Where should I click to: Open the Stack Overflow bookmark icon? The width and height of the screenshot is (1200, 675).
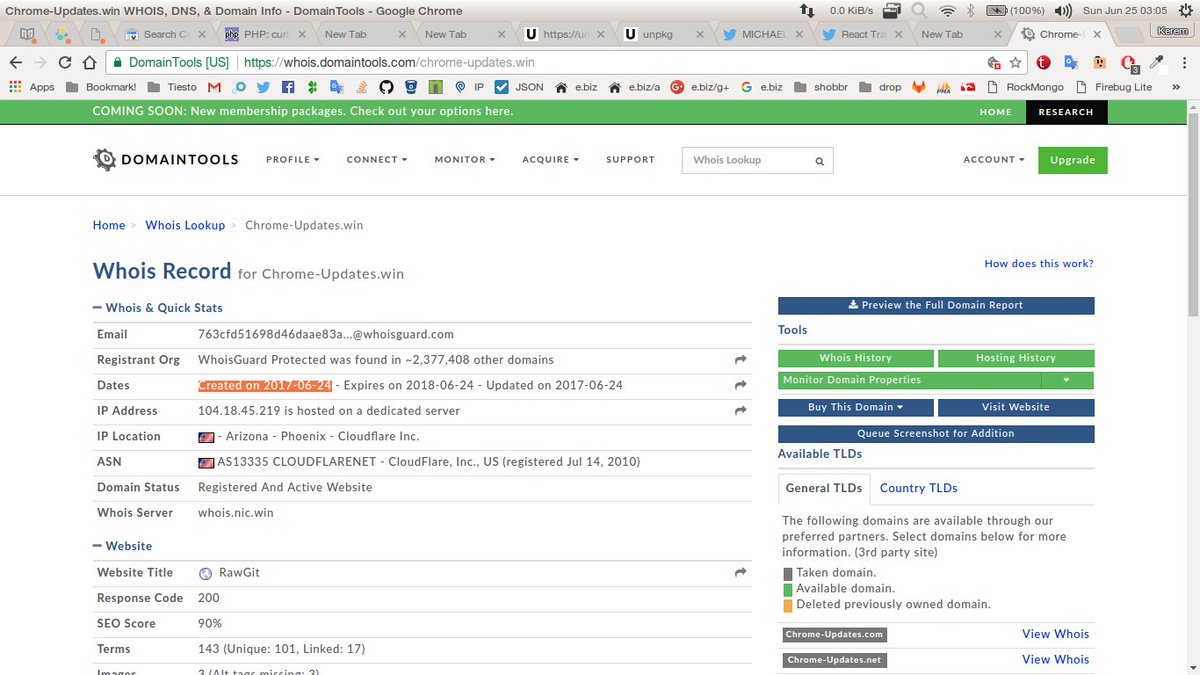point(360,87)
